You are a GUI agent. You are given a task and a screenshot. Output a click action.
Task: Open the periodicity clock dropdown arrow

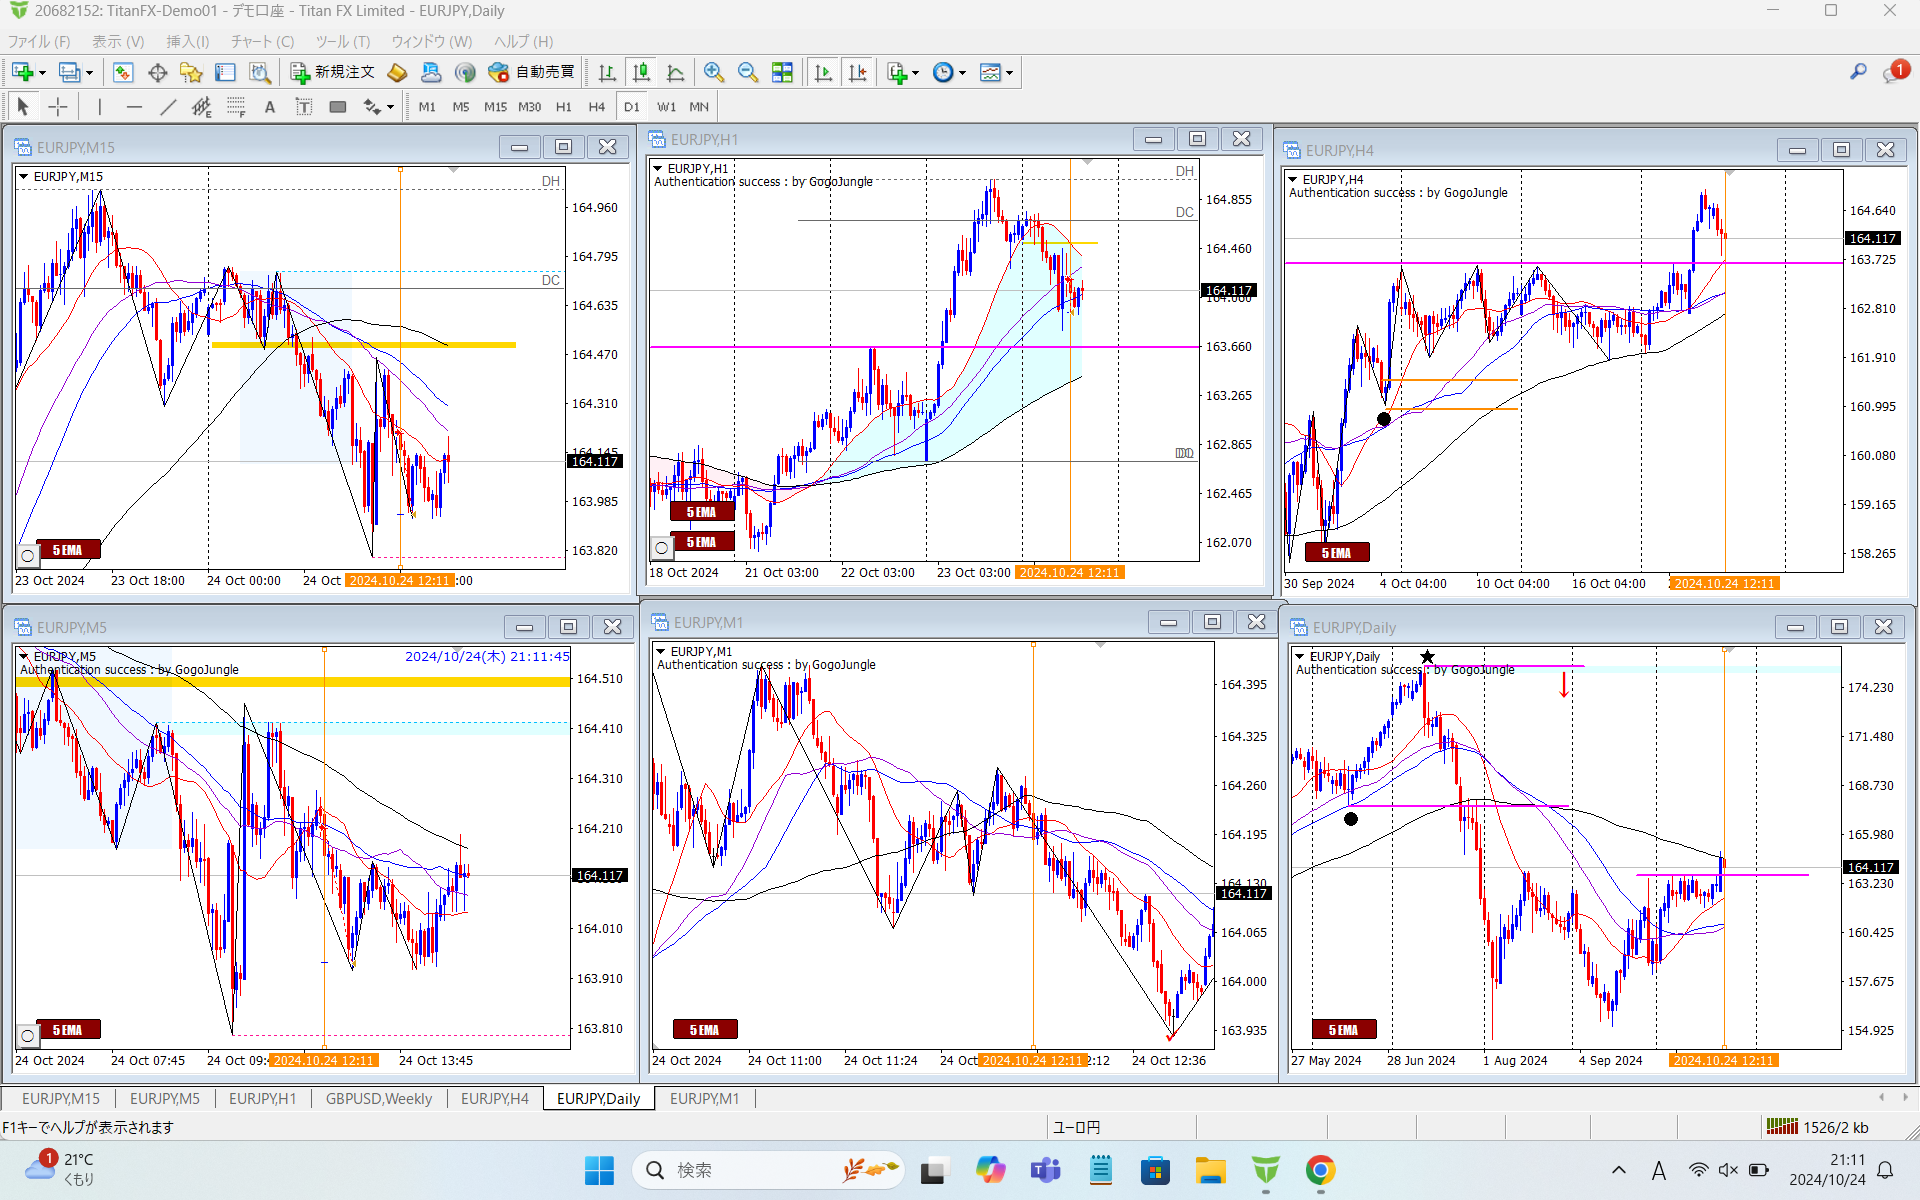(962, 73)
